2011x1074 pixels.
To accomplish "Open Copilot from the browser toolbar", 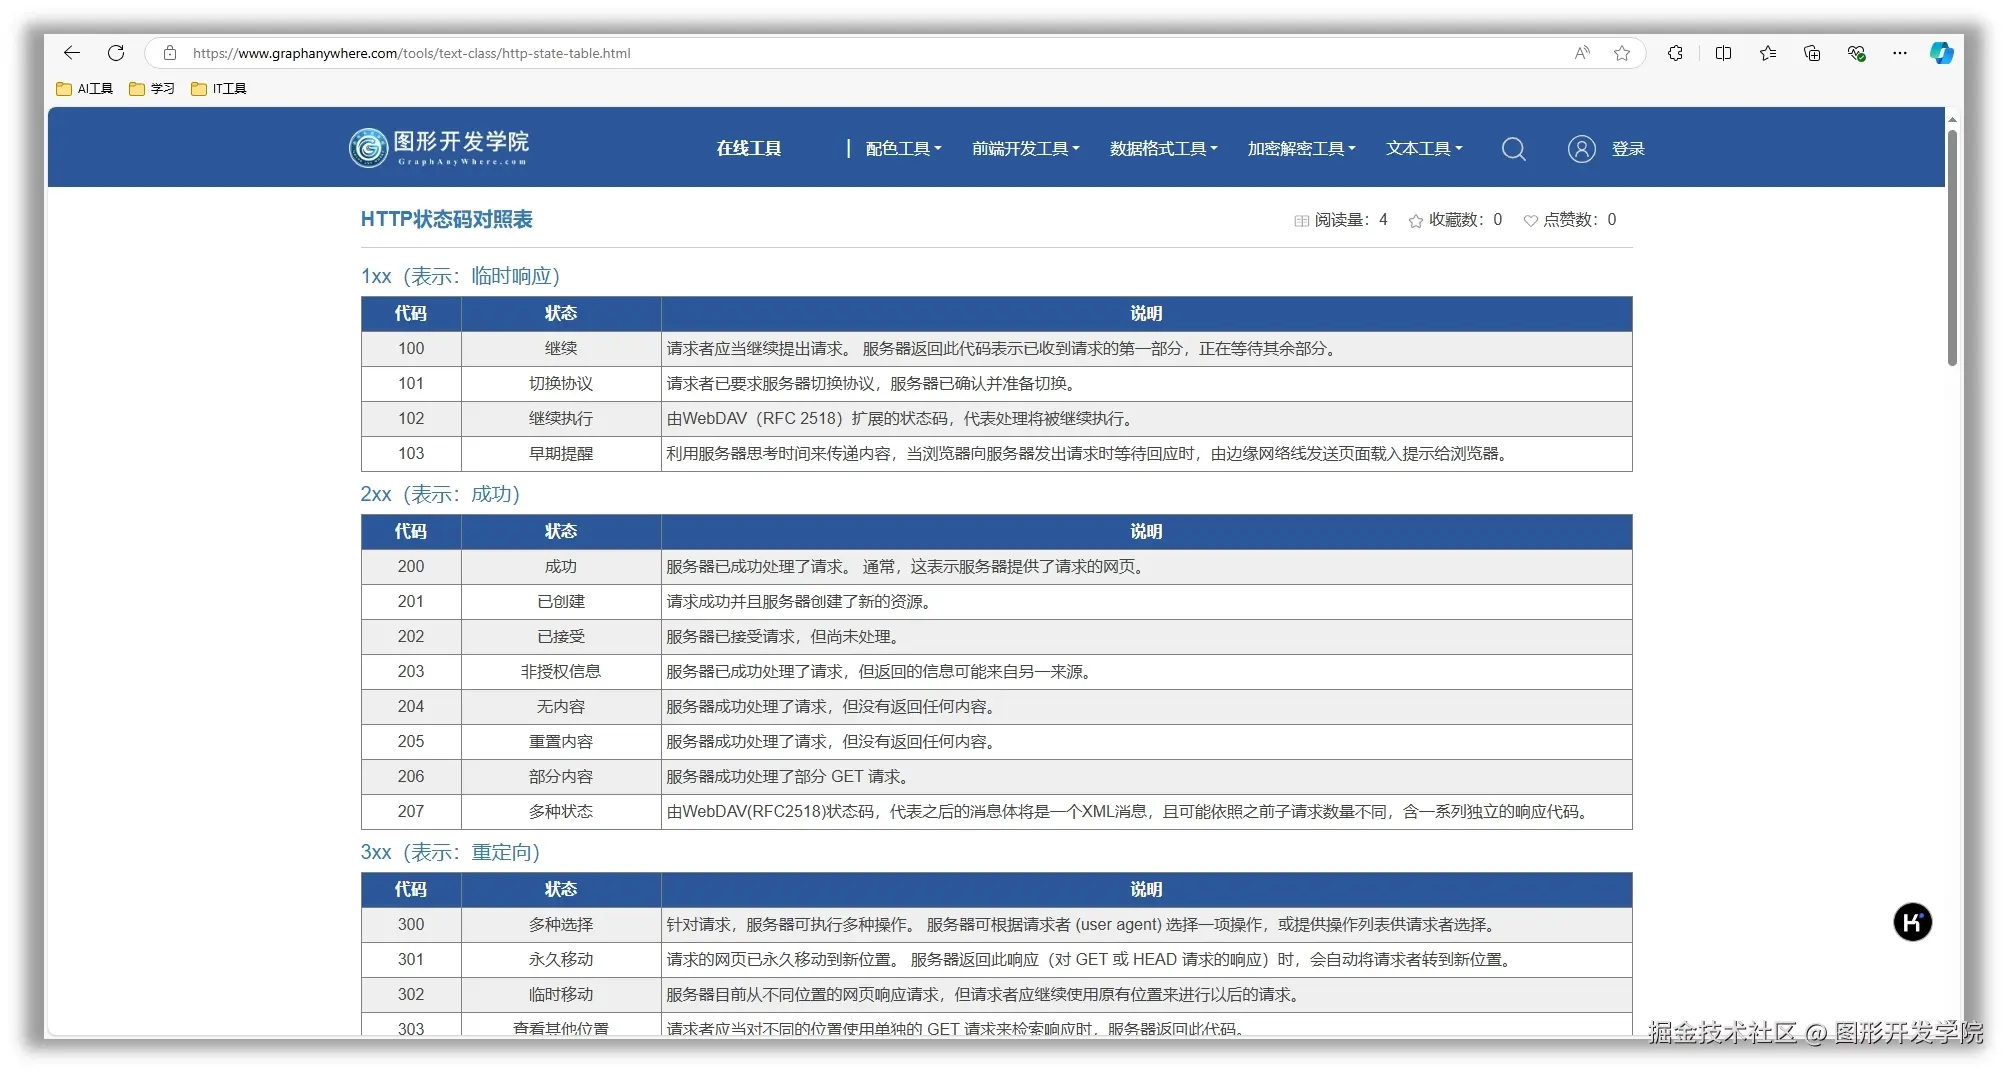I will [x=1941, y=53].
